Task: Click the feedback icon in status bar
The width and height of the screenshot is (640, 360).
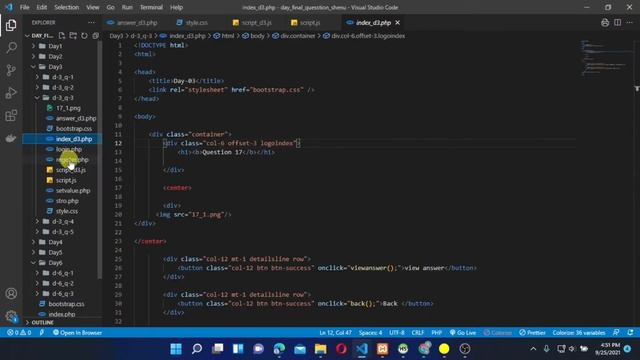Action: tap(616, 333)
